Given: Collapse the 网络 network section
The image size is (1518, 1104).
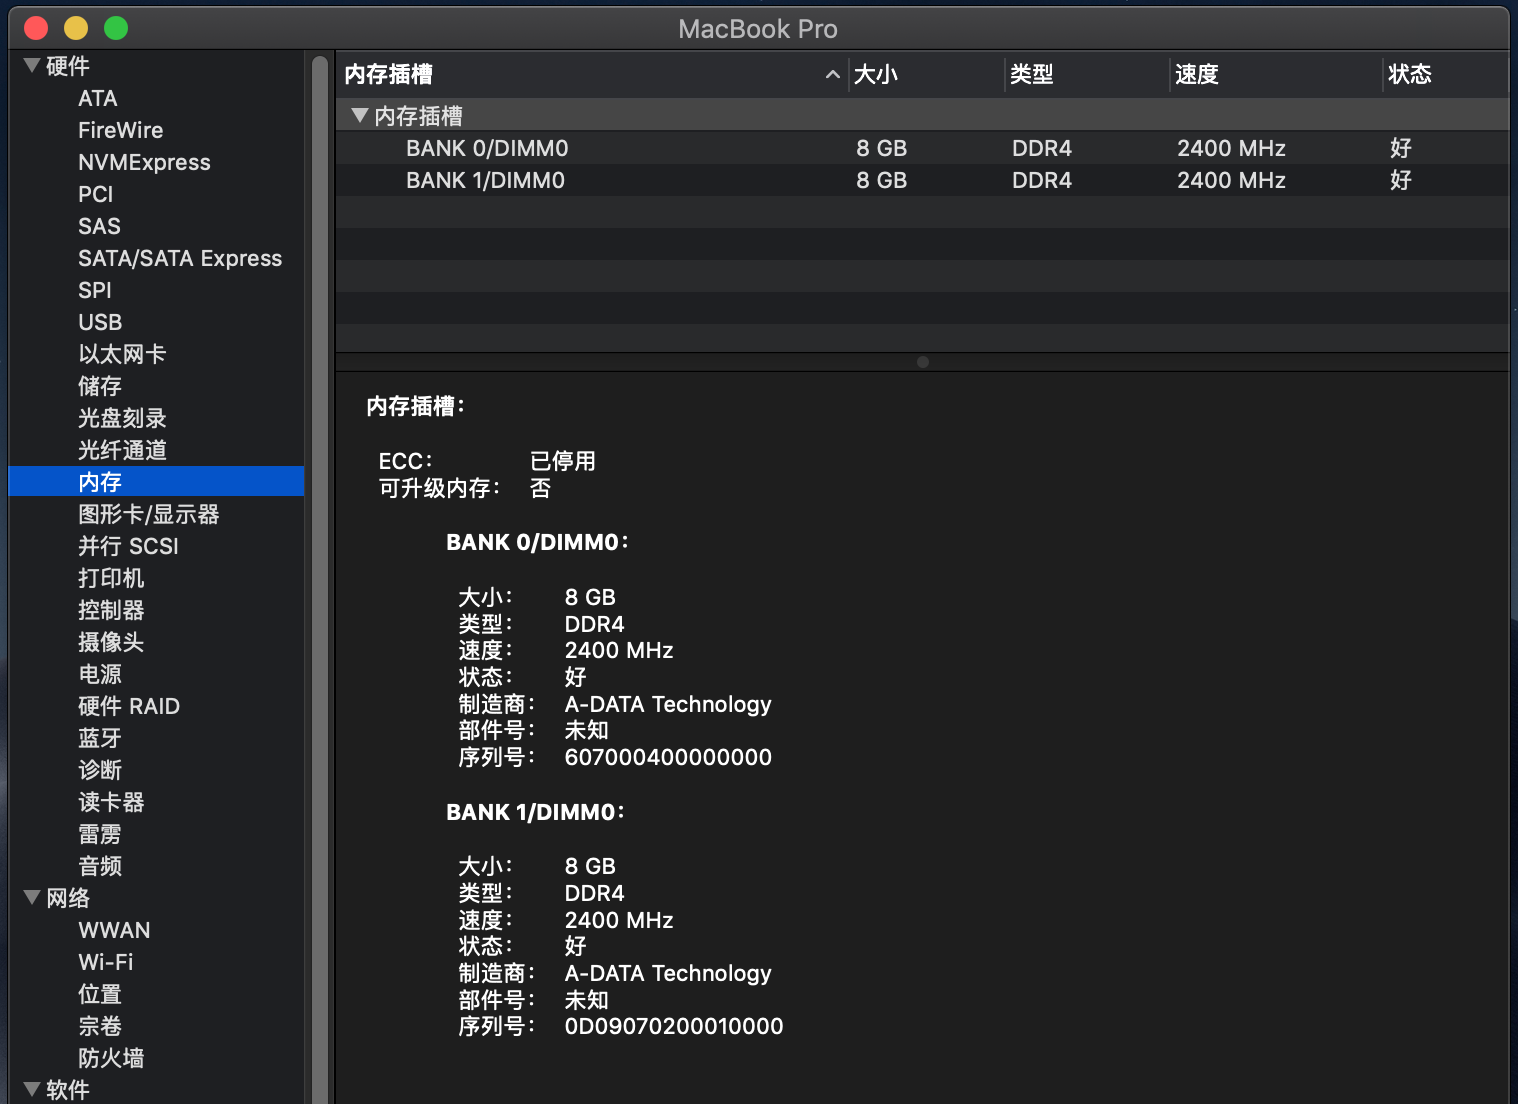Looking at the screenshot, I should (x=32, y=898).
